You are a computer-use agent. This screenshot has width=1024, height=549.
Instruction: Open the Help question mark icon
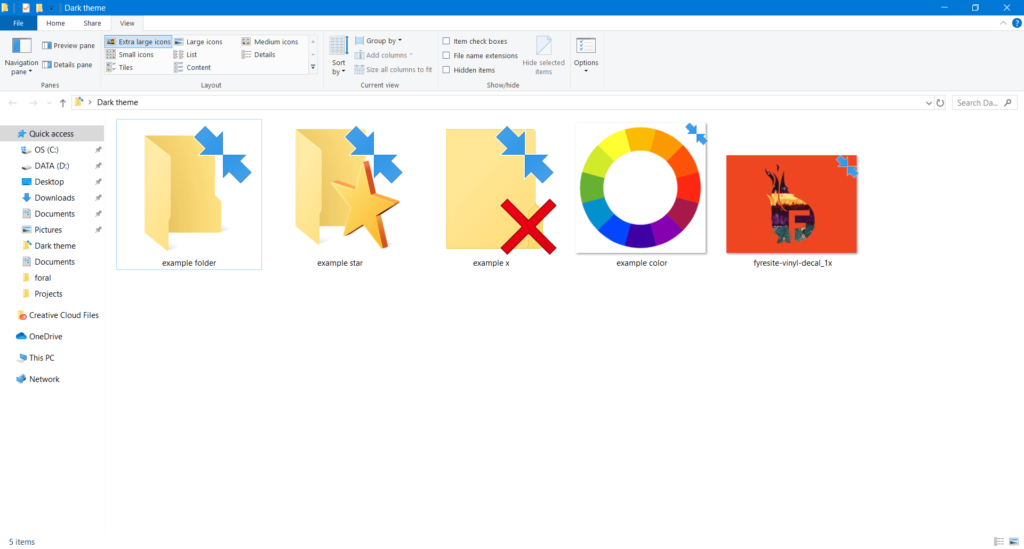(1016, 22)
